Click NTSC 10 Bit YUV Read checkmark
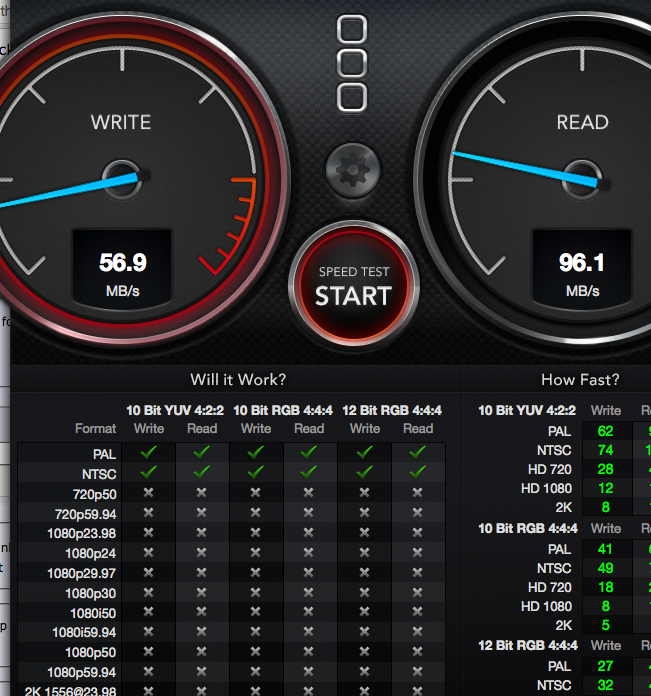Viewport: 651px width, 696px height. (x=202, y=472)
